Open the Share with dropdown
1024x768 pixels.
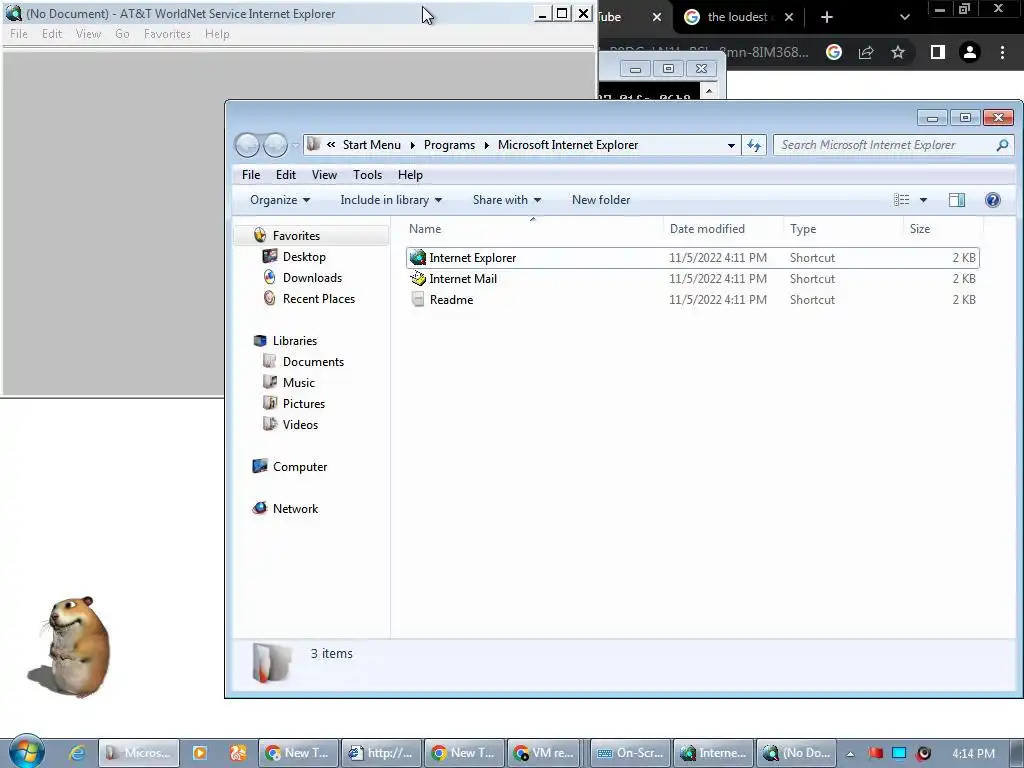pyautogui.click(x=507, y=200)
